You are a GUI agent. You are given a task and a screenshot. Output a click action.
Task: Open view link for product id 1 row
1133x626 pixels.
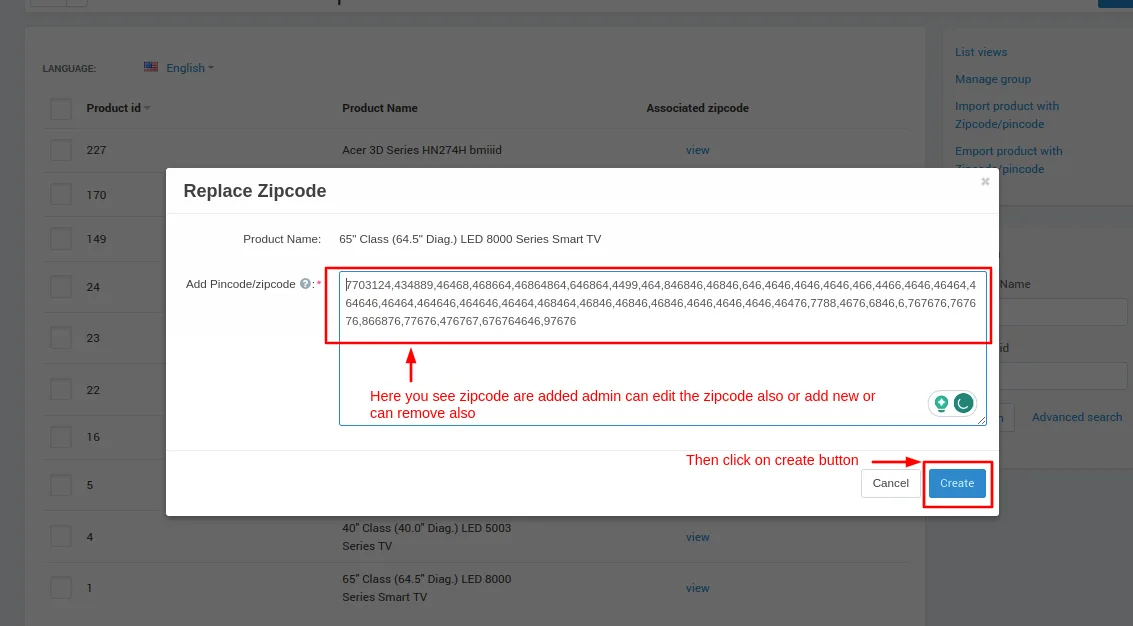click(697, 588)
